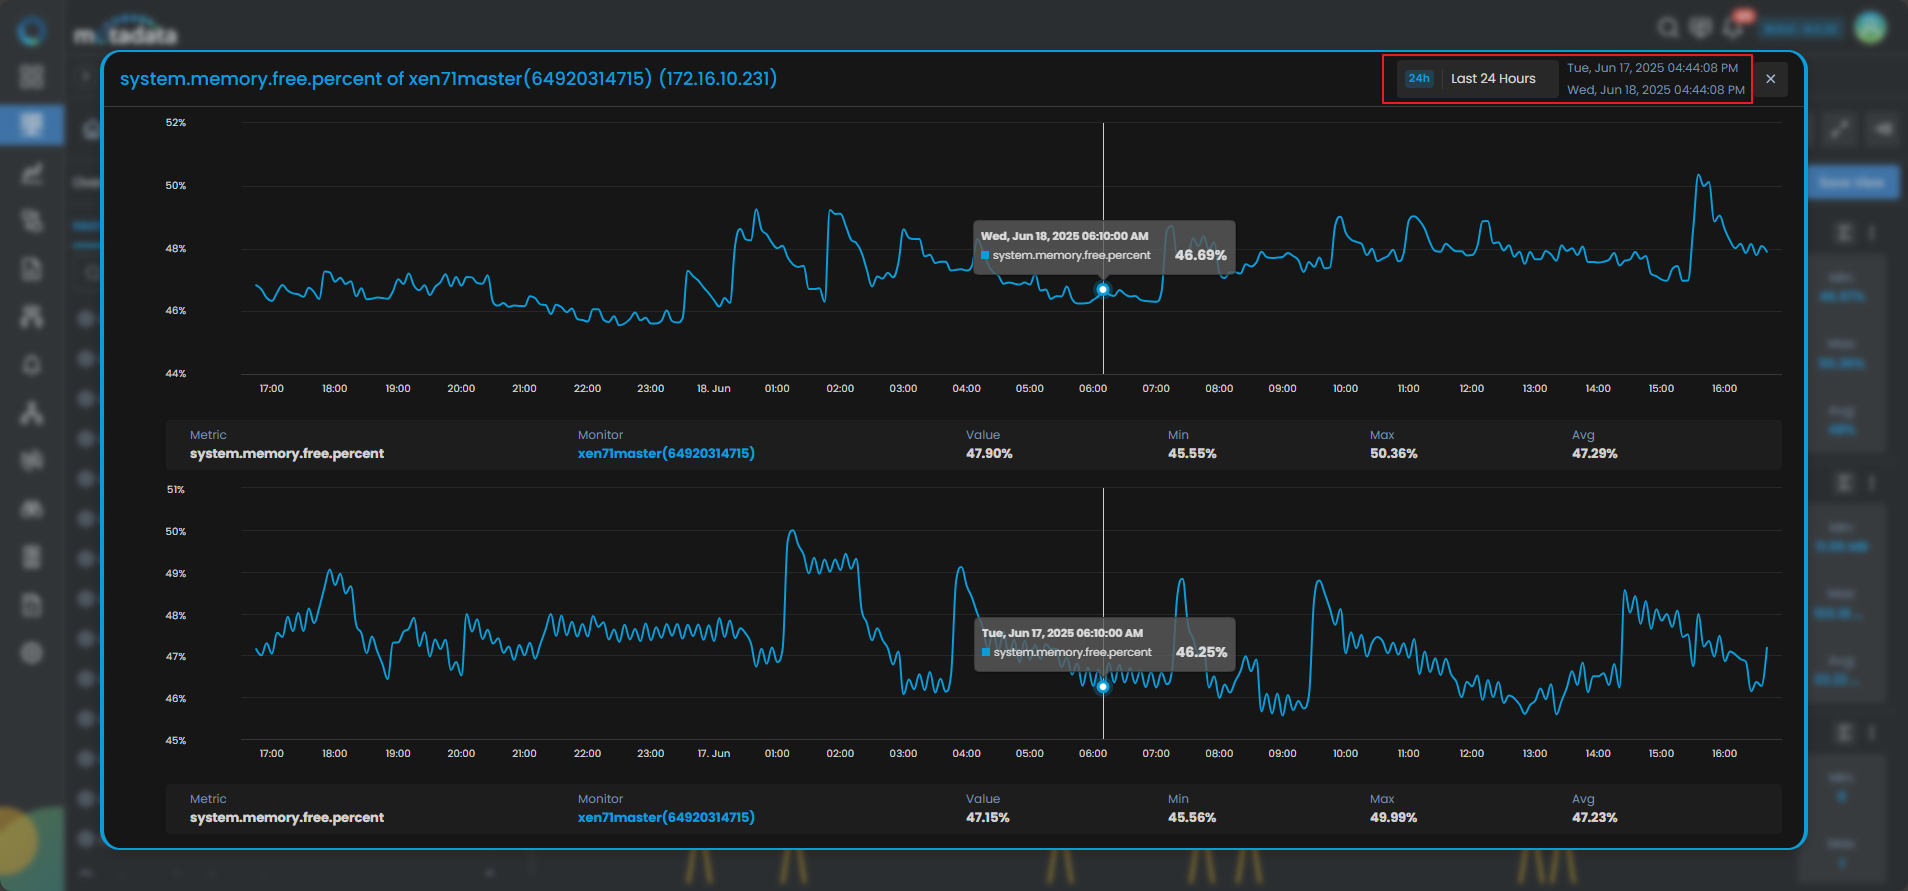Click the highest peak on the top chart
This screenshot has height=891, width=1908.
tap(1698, 177)
